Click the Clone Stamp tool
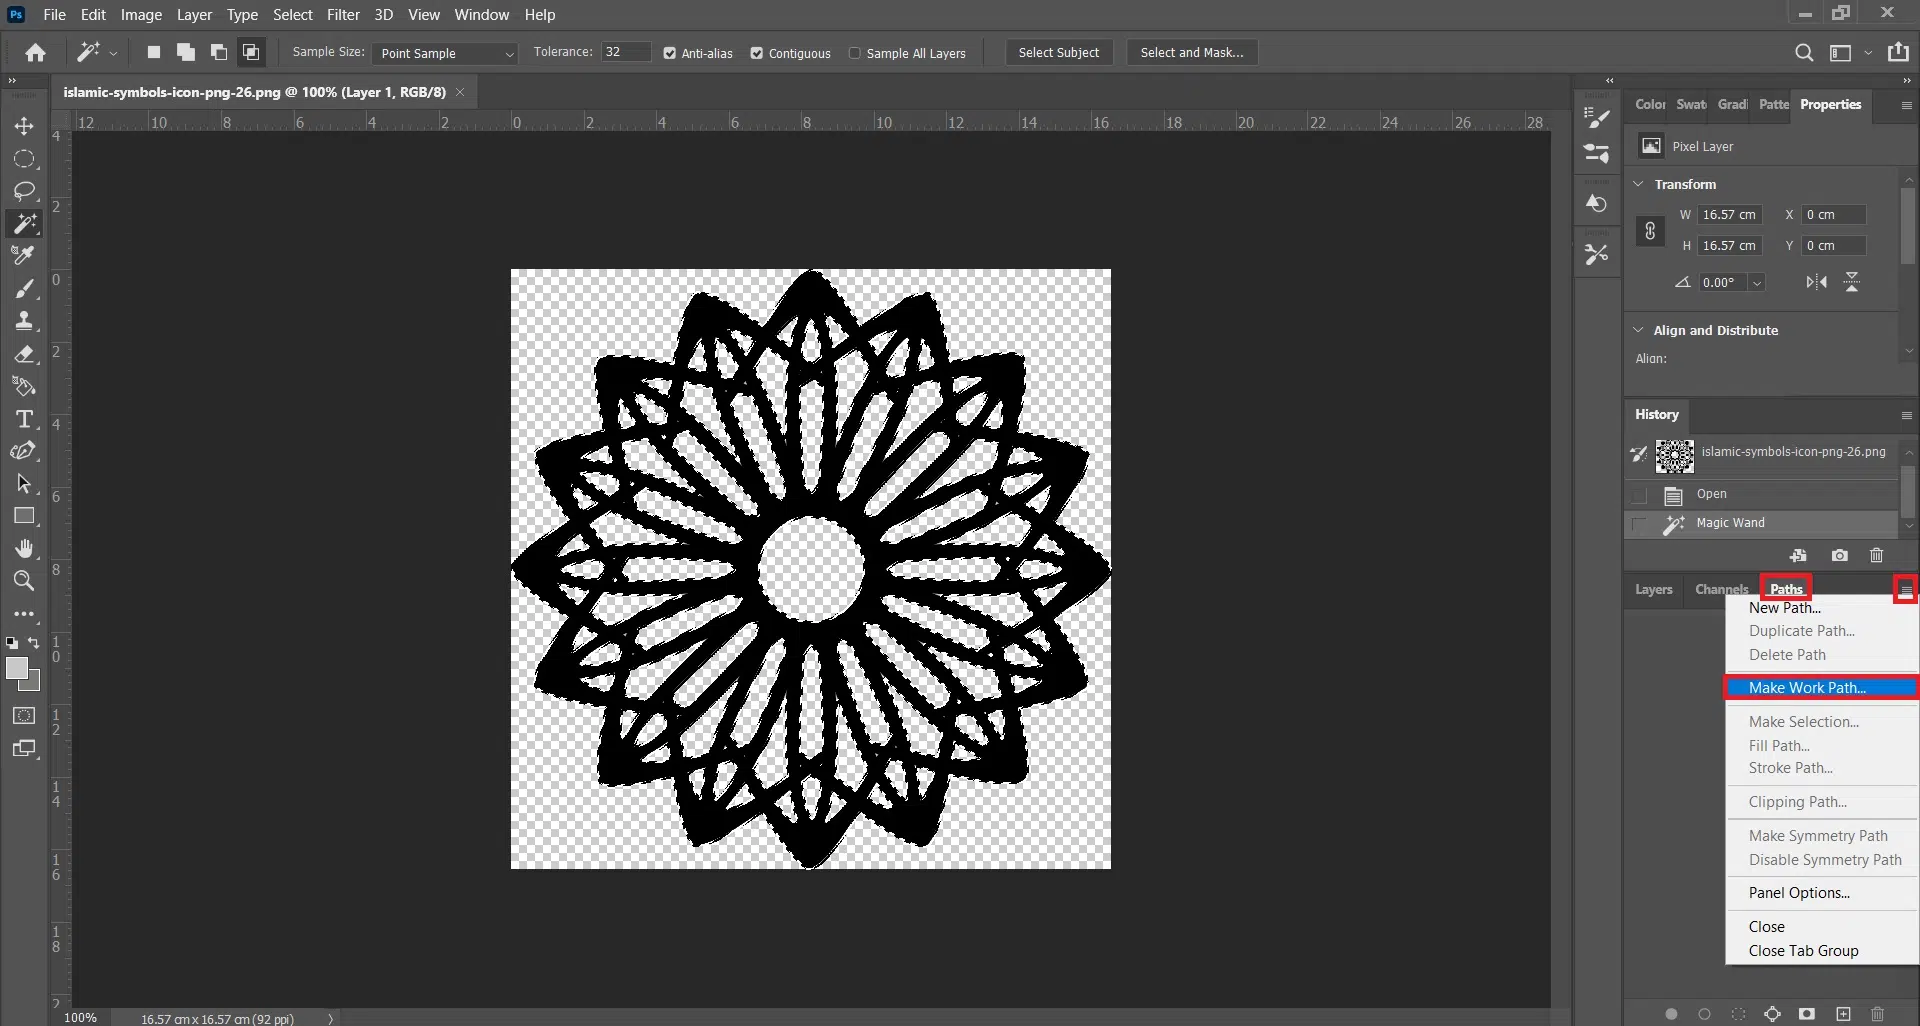1920x1026 pixels. (24, 321)
